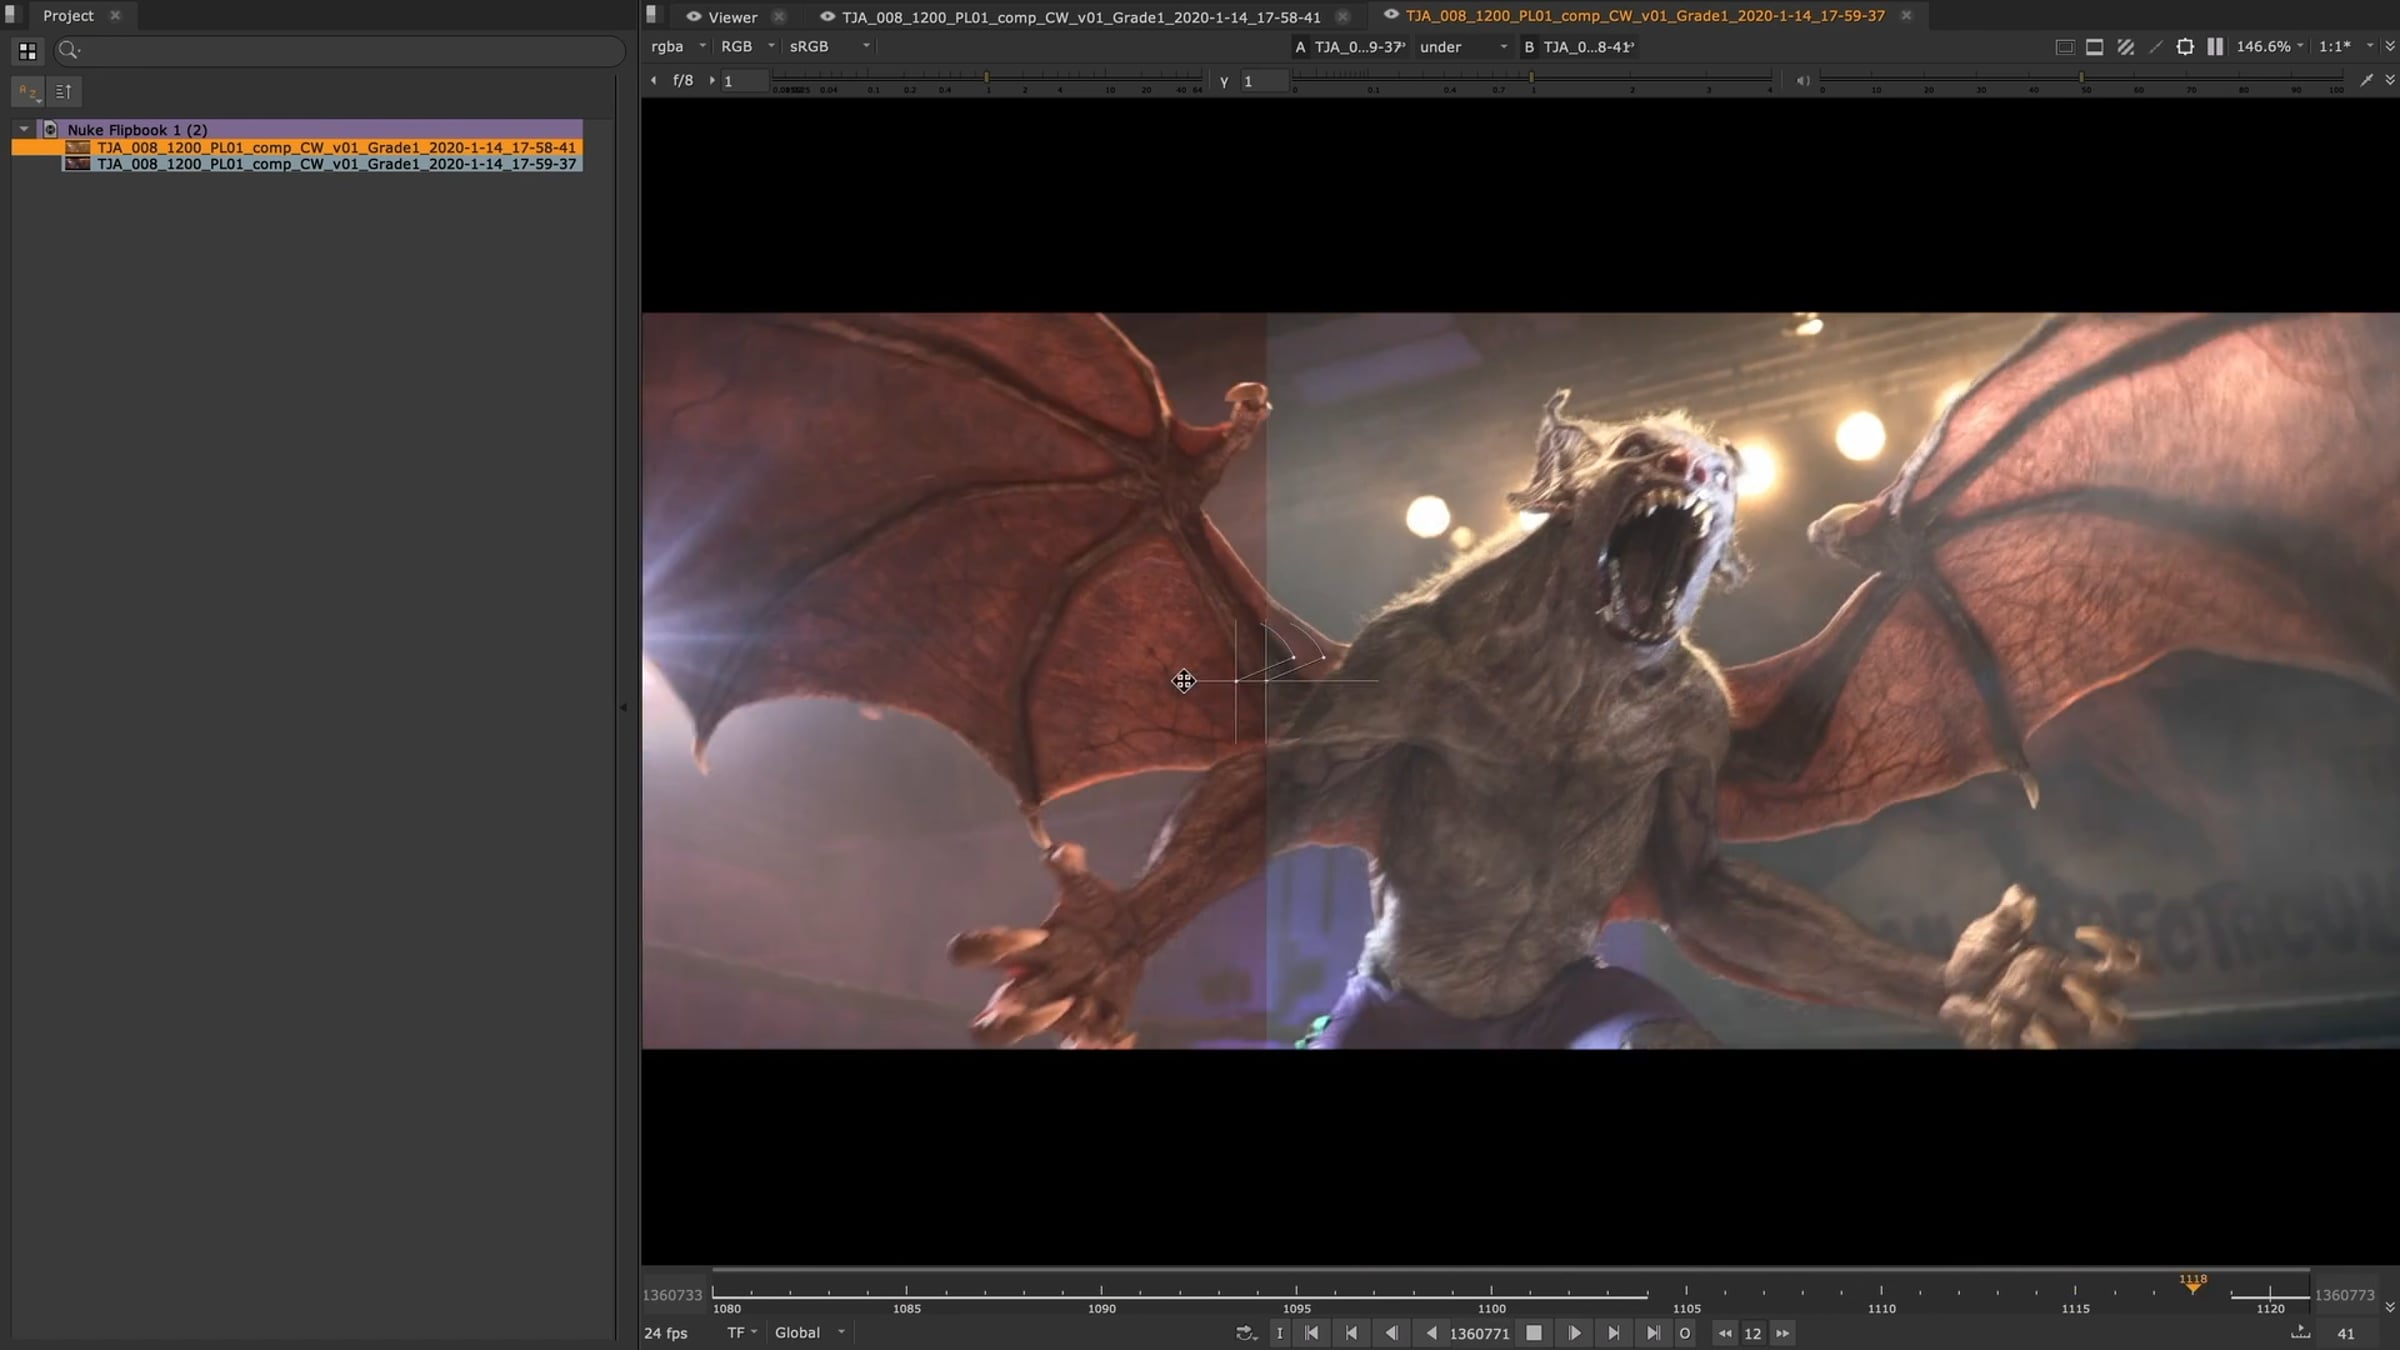Click the viewer color picker eyedropper icon

(2365, 81)
